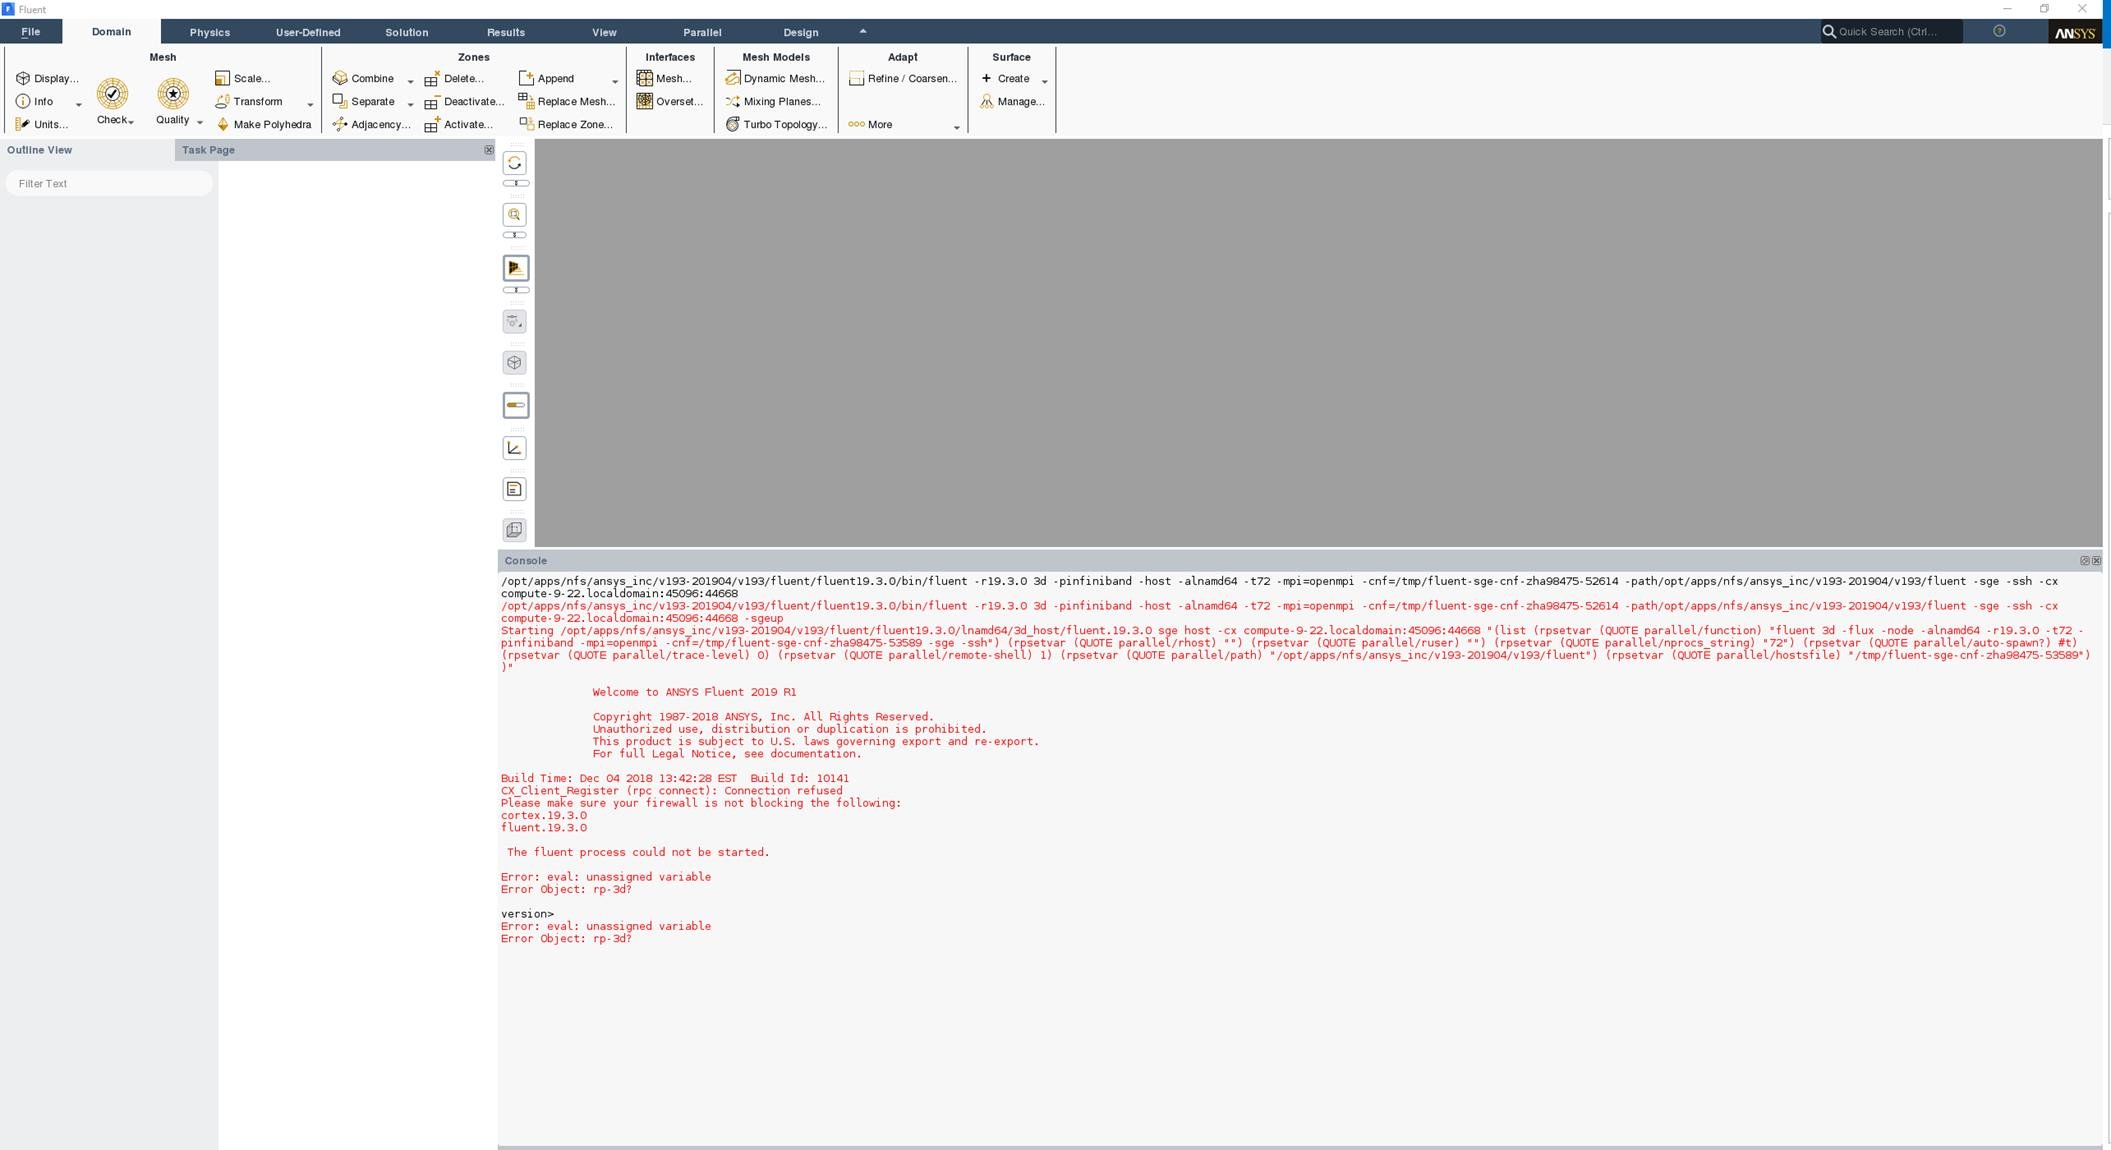Click the slider below the mesh display tool
The width and height of the screenshot is (2111, 1150).
[x=516, y=290]
